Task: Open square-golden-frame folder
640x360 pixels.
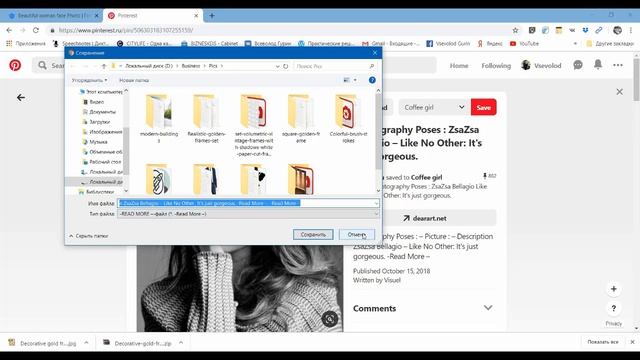Action: click(301, 118)
